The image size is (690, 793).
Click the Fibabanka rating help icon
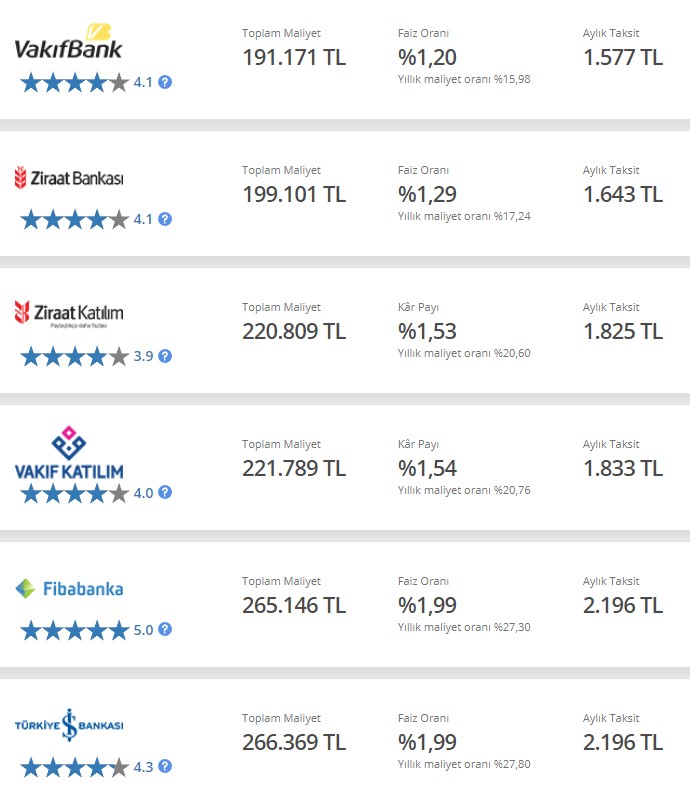[x=165, y=629]
